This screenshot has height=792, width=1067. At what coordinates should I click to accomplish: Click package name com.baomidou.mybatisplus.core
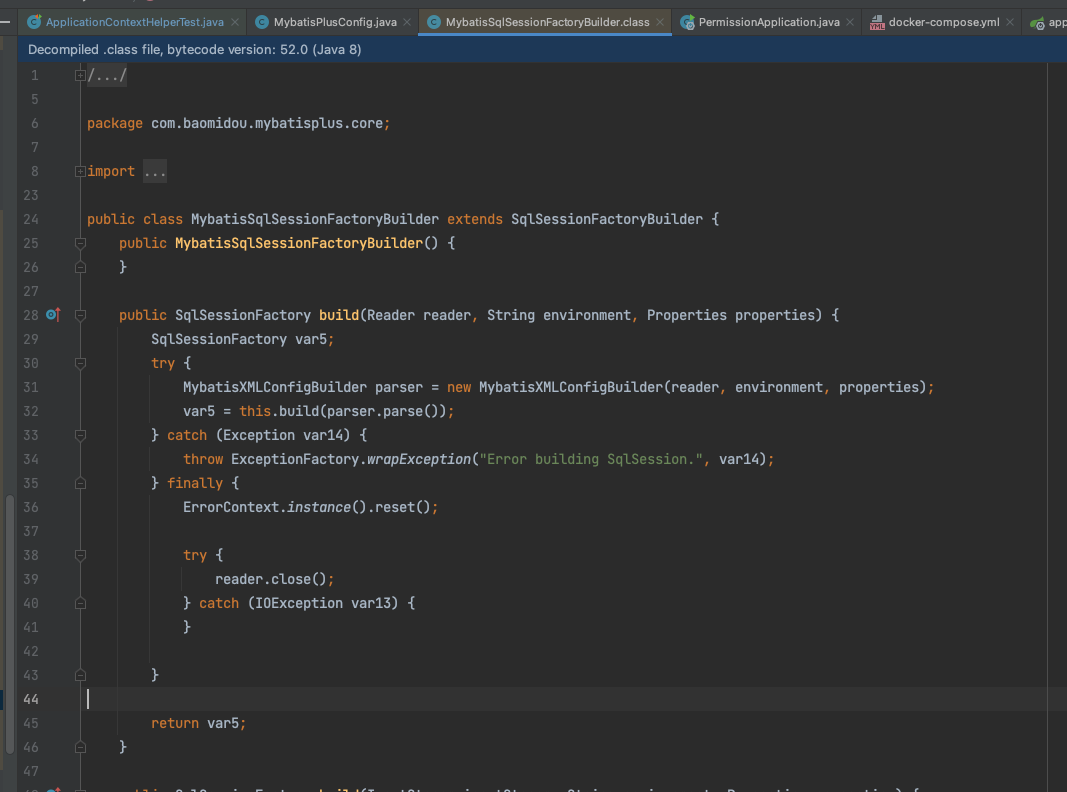pos(267,123)
